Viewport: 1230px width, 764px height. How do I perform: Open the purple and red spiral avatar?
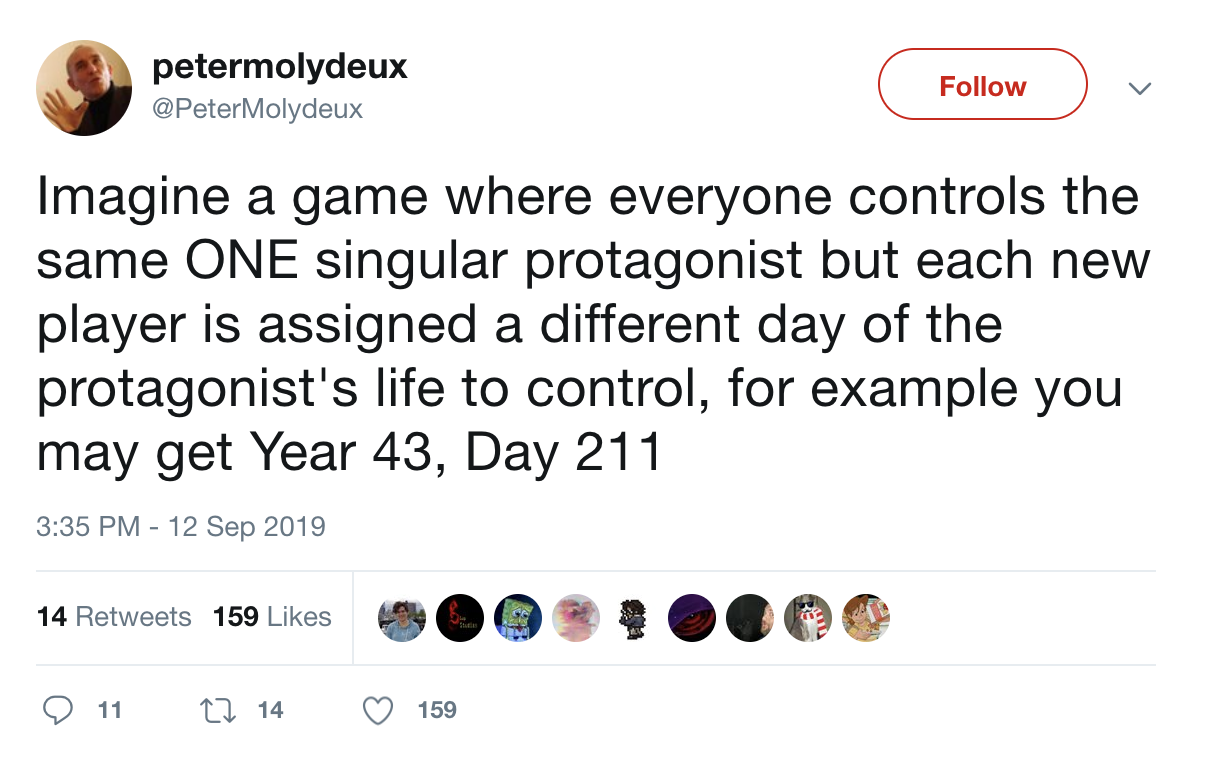click(692, 618)
